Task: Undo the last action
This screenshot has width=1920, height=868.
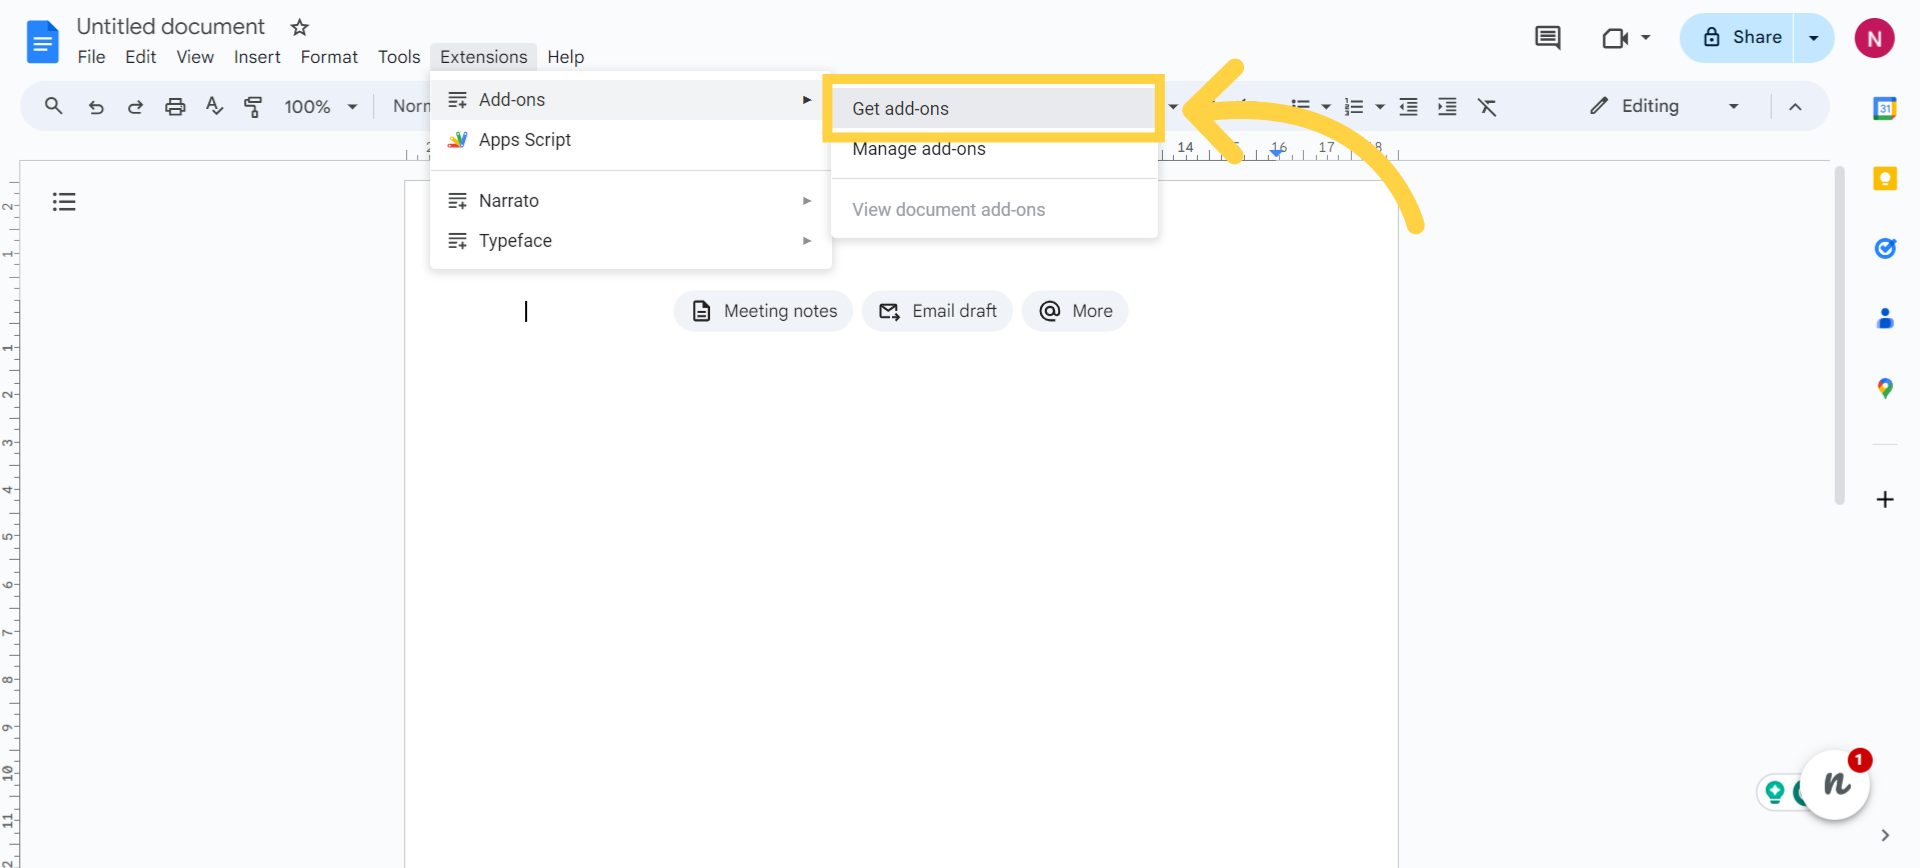Action: pyautogui.click(x=96, y=106)
